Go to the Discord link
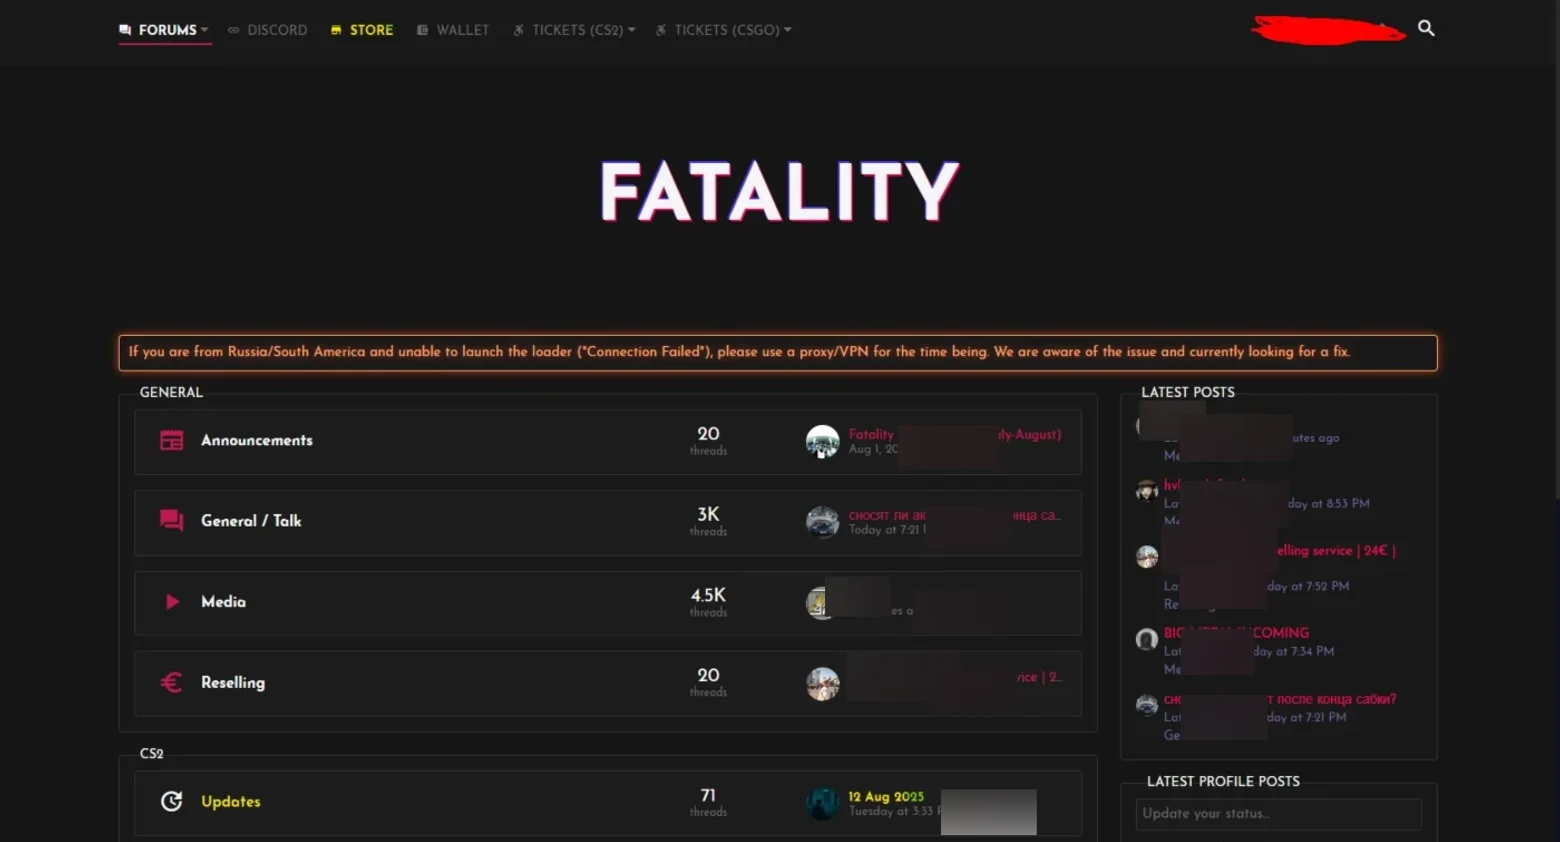1560x842 pixels. (x=268, y=30)
